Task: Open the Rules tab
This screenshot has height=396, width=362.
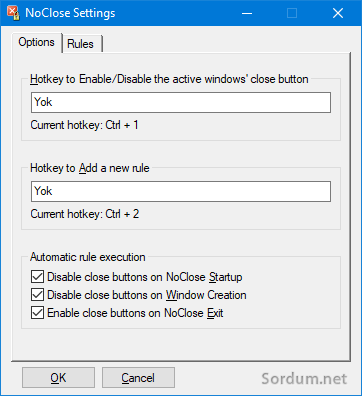Action: click(x=81, y=44)
